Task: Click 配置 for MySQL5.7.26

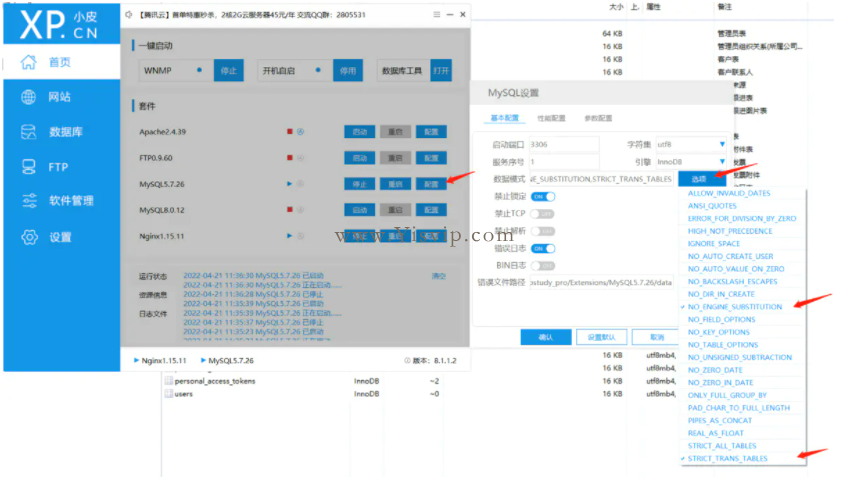Action: 431,184
